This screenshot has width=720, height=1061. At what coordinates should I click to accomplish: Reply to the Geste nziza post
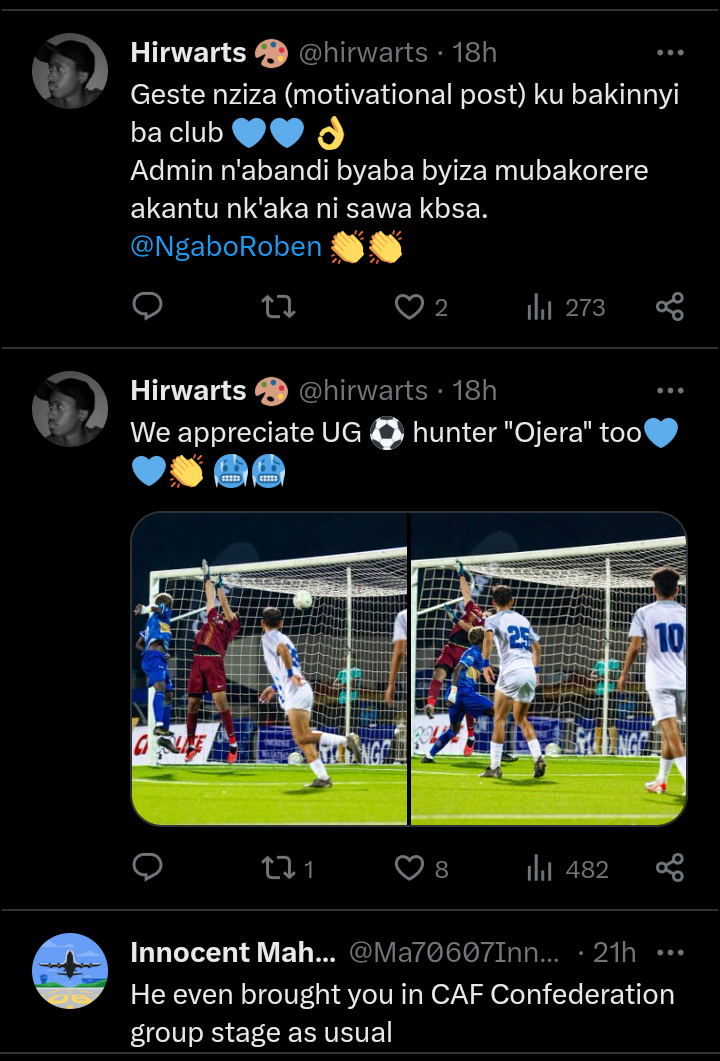tap(148, 307)
